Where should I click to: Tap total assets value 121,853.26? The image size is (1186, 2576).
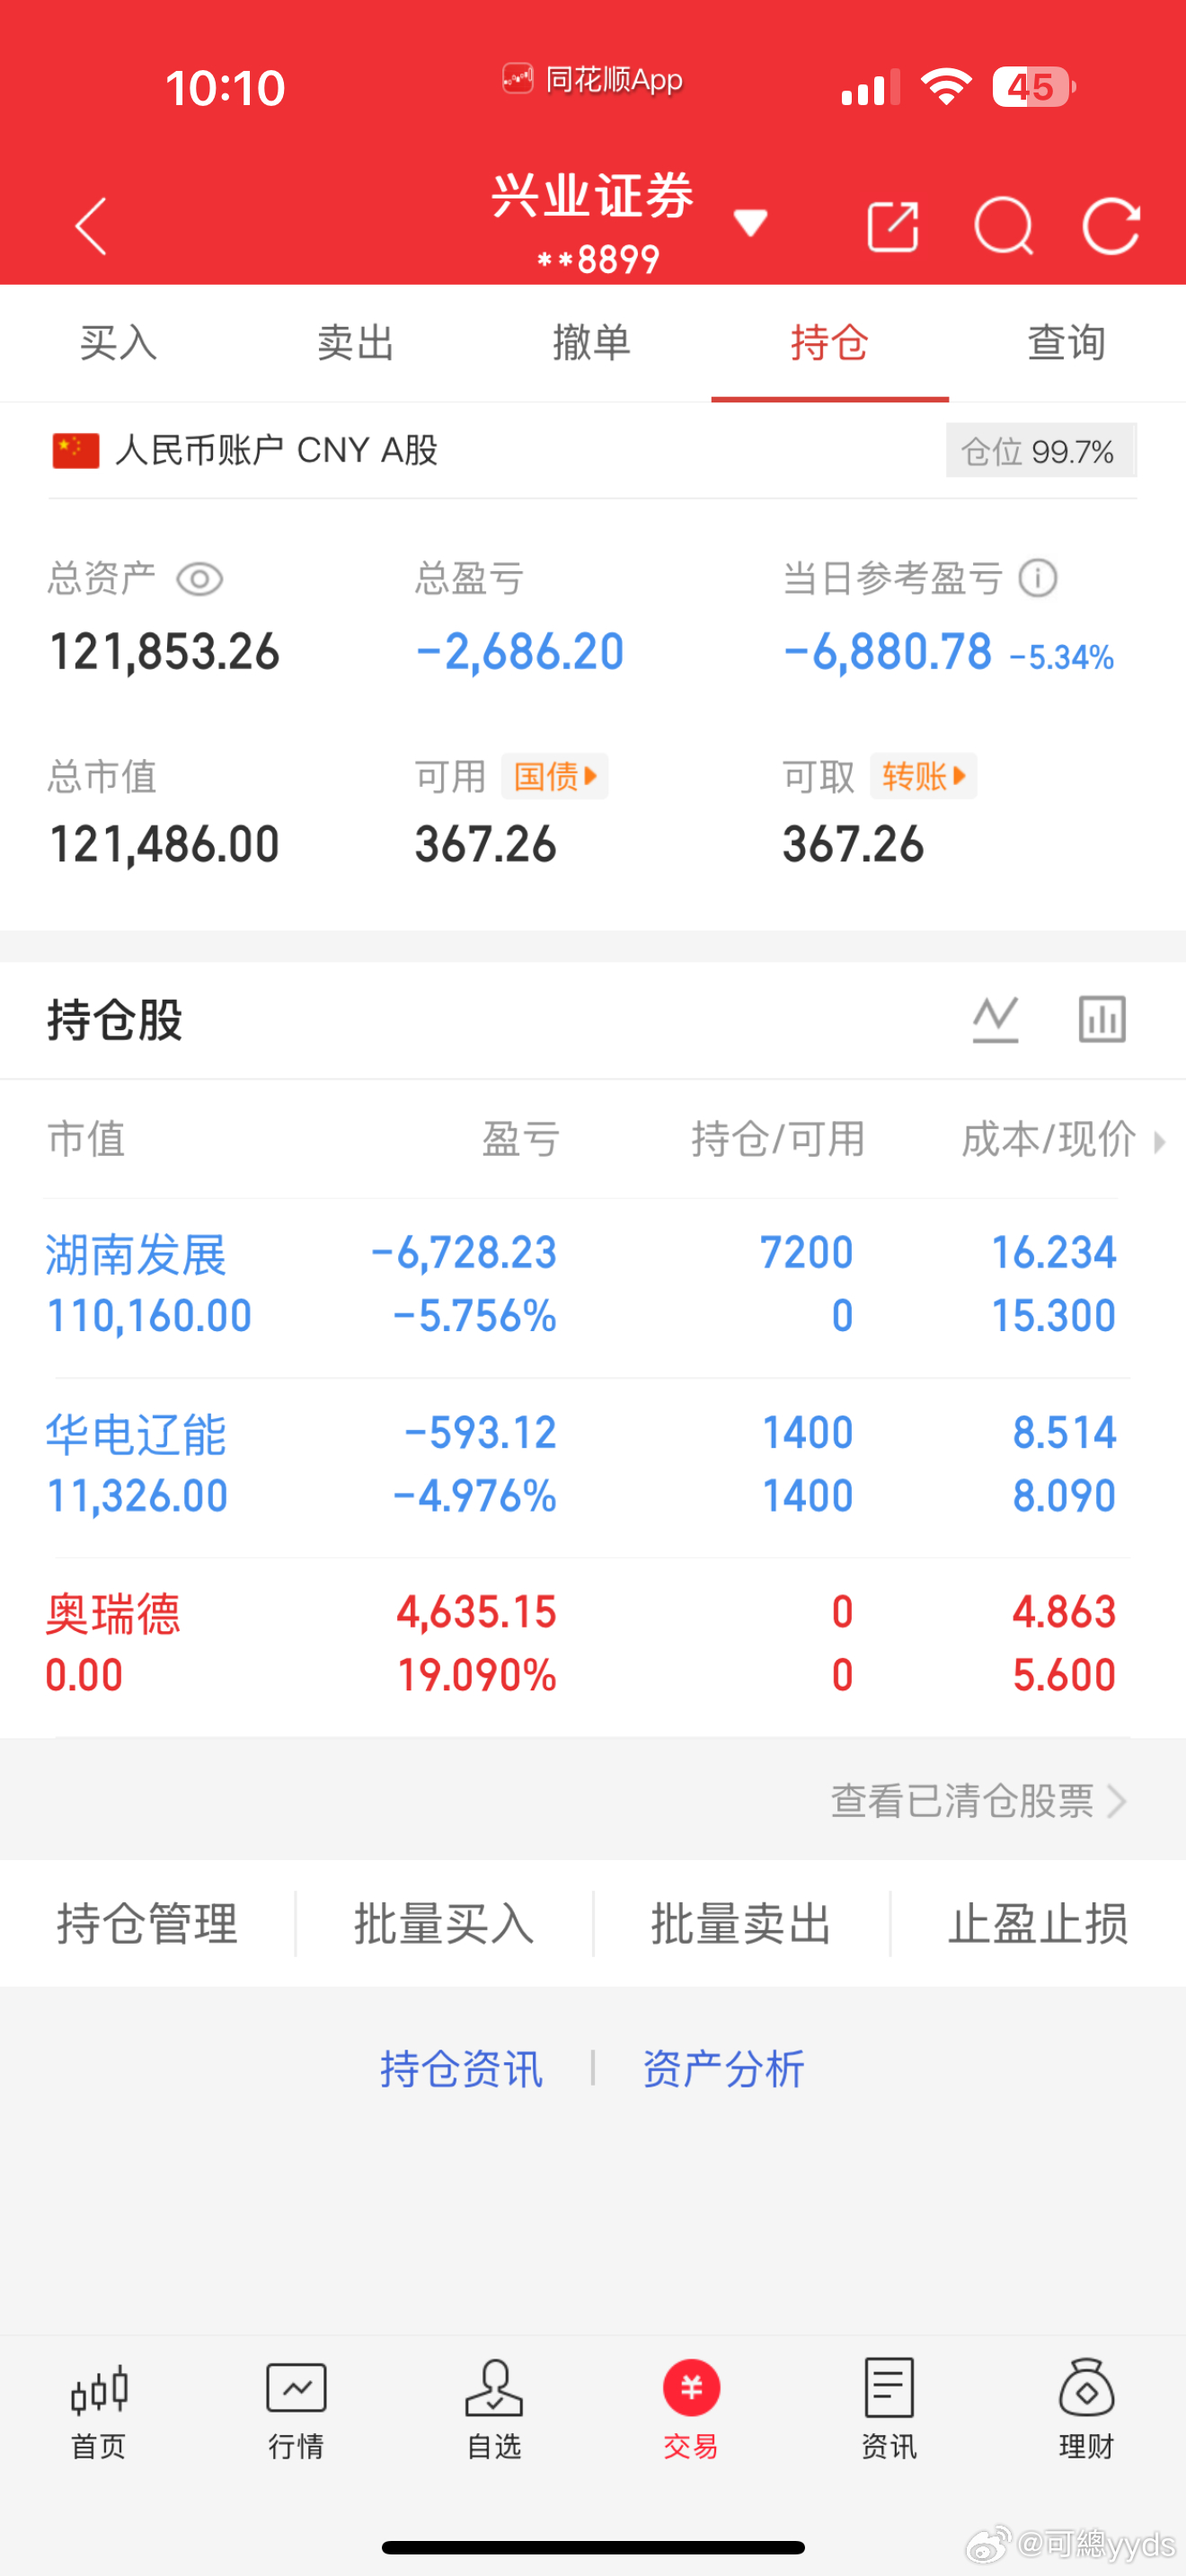tap(165, 652)
